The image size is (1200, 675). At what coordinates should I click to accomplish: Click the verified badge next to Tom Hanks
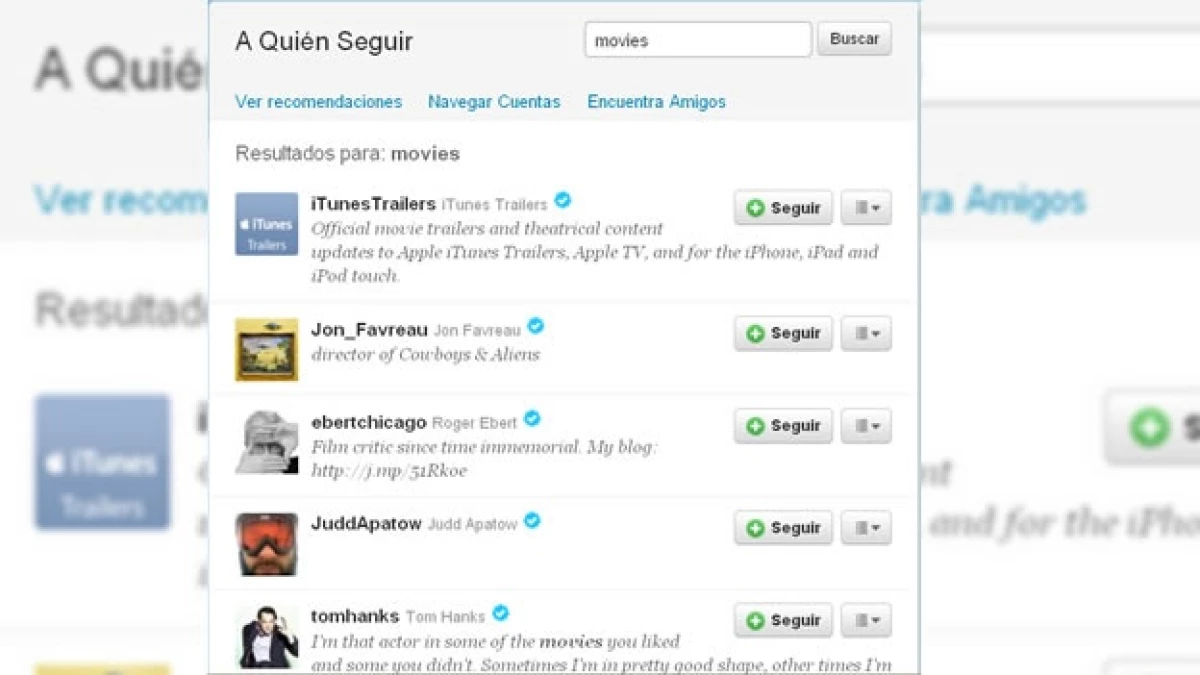click(x=501, y=613)
